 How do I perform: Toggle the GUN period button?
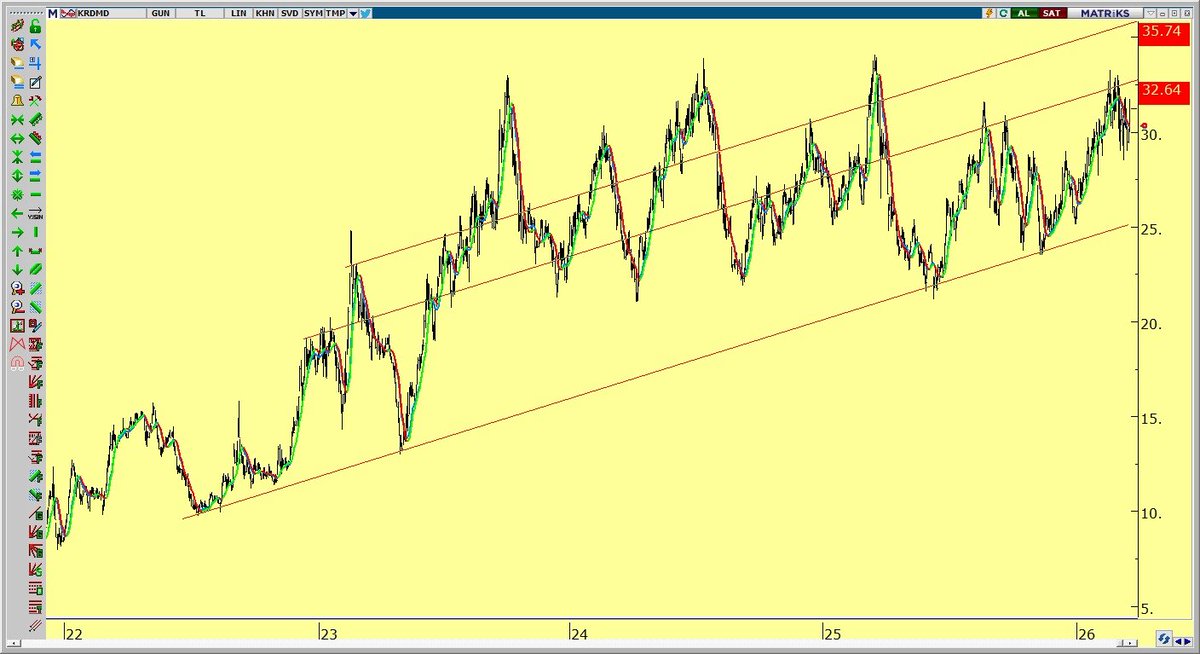coord(161,13)
